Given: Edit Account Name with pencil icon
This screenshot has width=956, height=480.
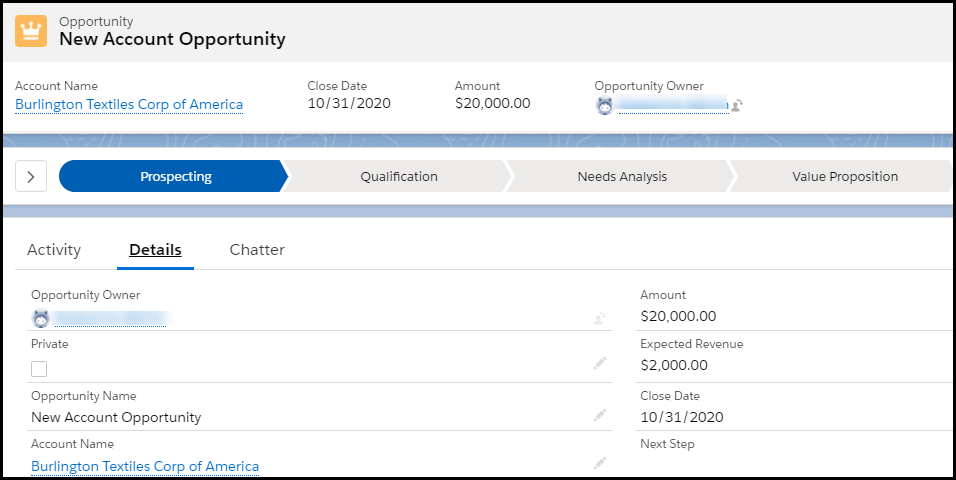Looking at the screenshot, I should pyautogui.click(x=600, y=463).
